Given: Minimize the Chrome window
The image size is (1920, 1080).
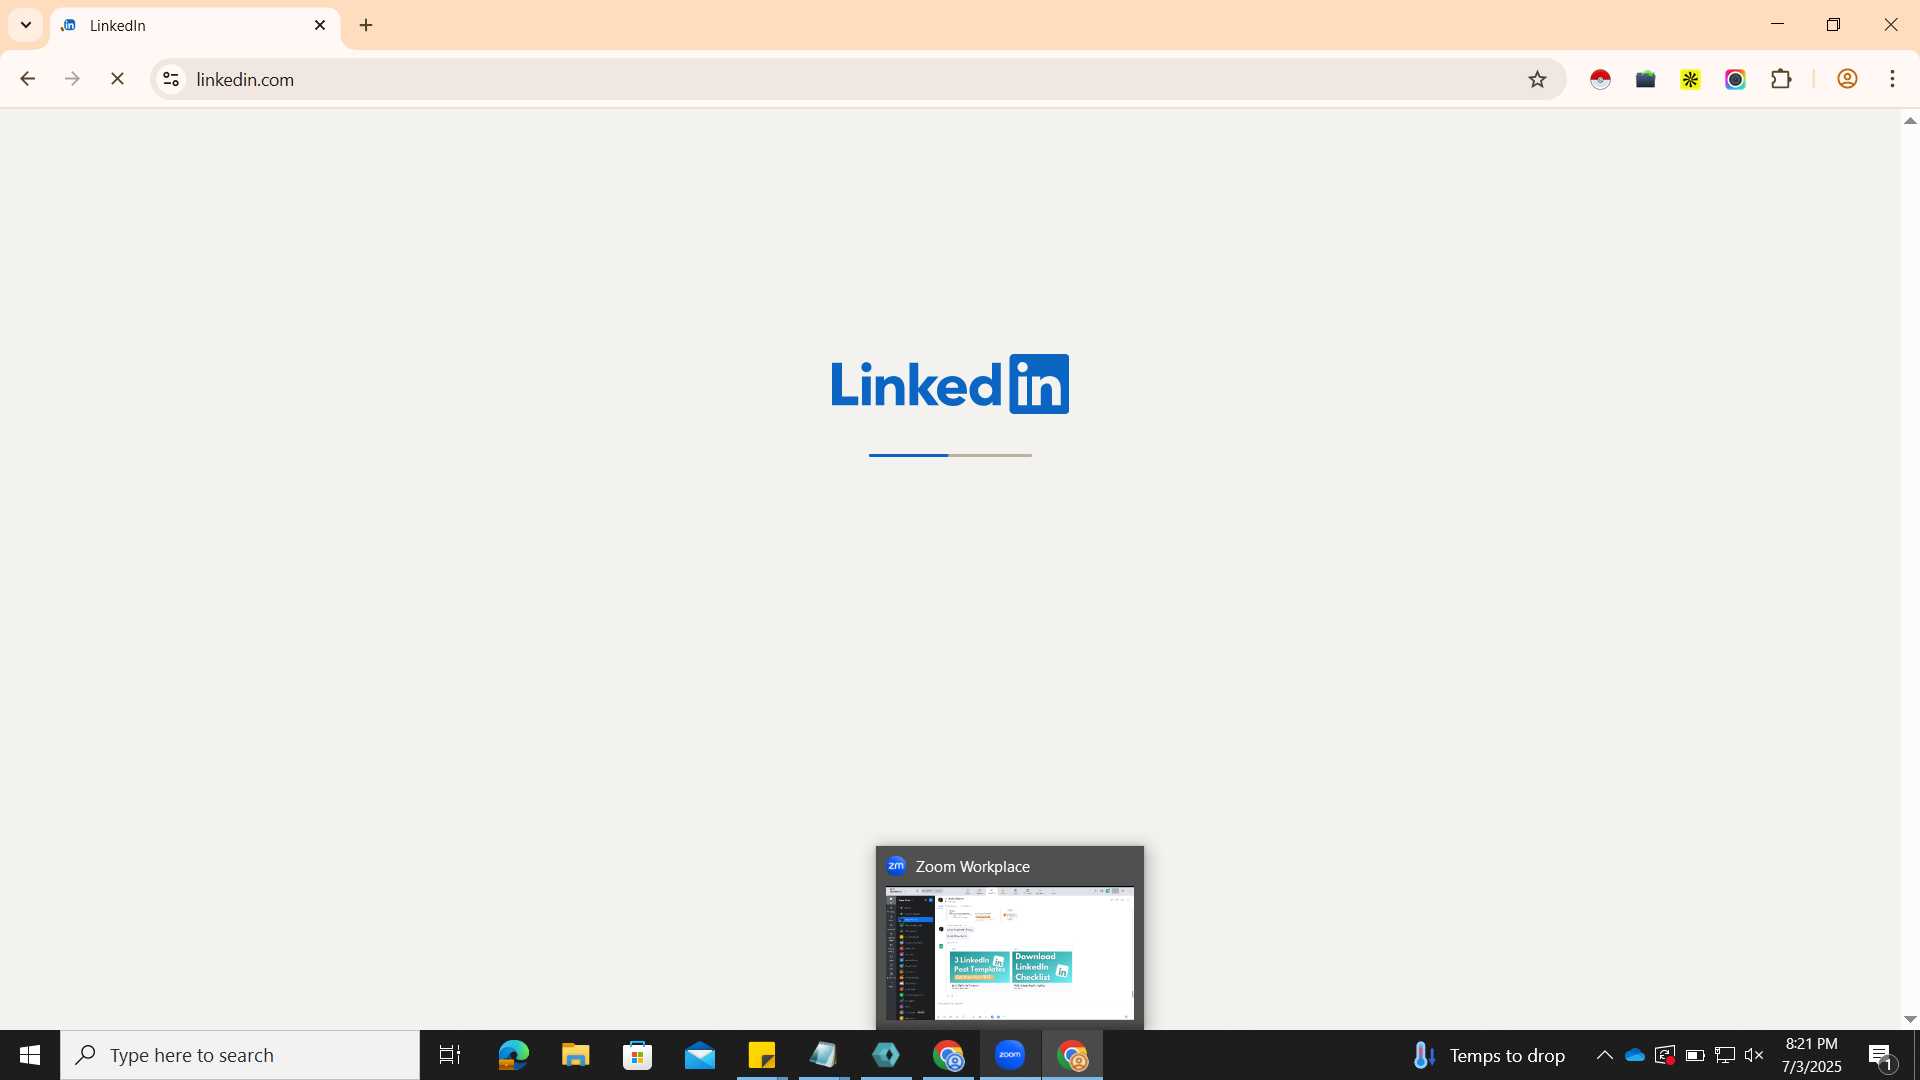Looking at the screenshot, I should pyautogui.click(x=1777, y=24).
